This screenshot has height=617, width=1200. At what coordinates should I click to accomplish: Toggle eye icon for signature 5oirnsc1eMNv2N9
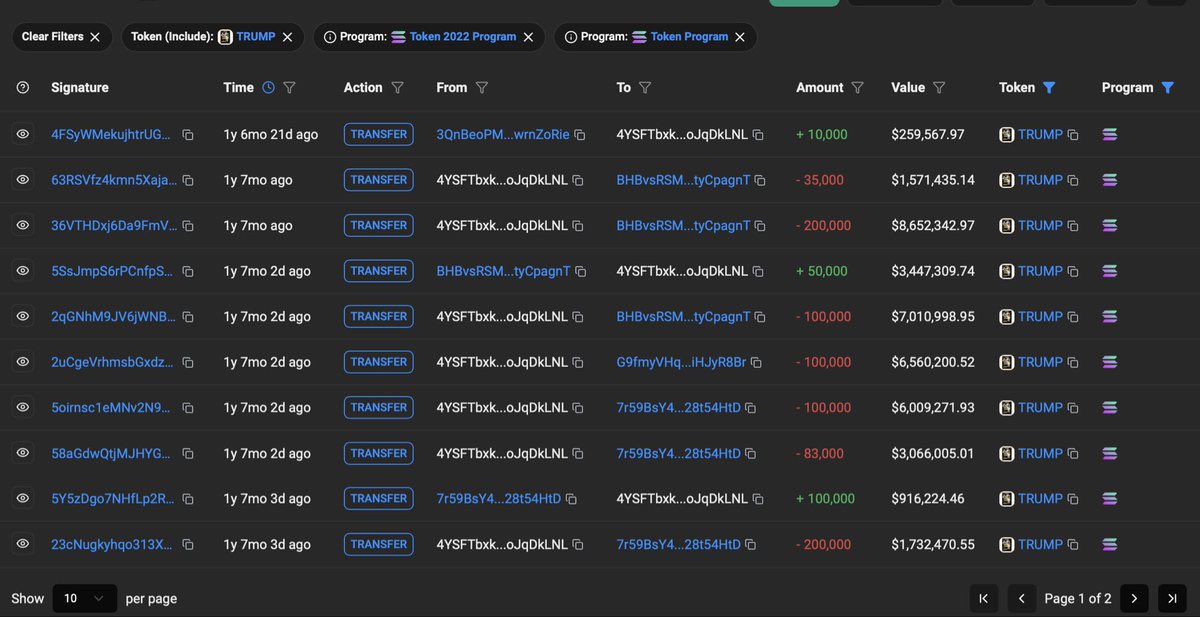[23, 407]
